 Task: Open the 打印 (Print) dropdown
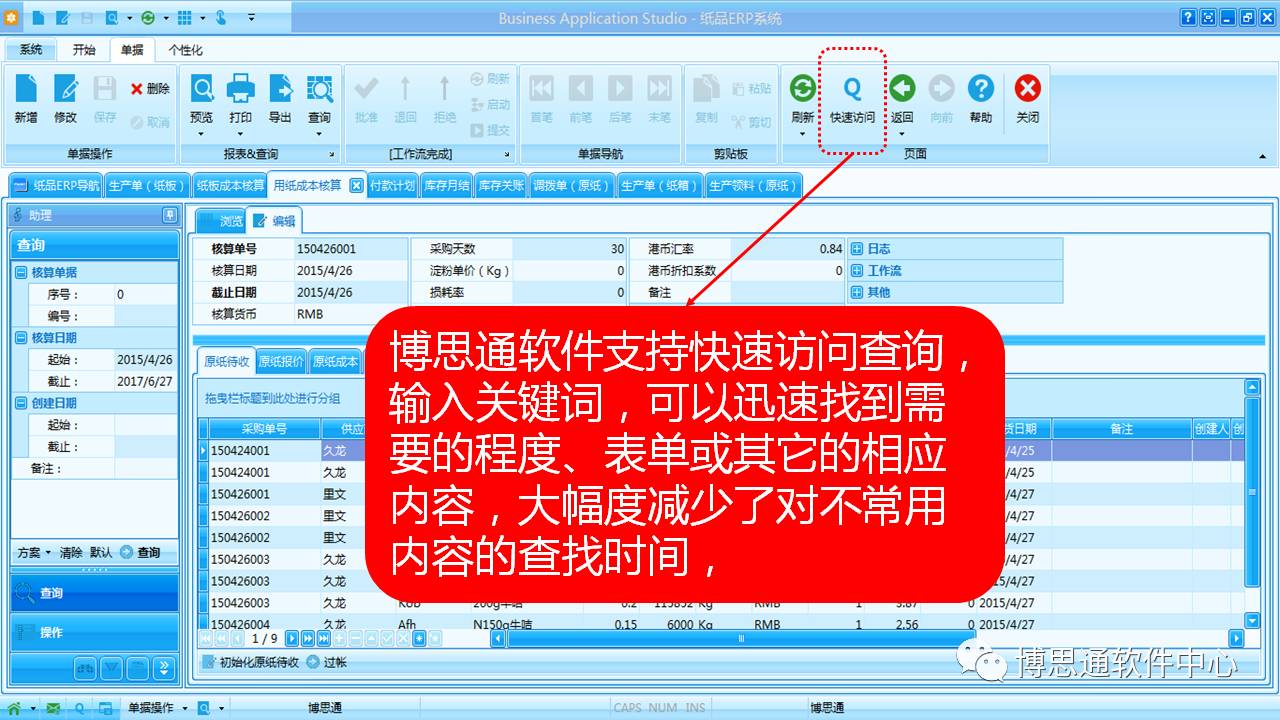click(x=240, y=131)
